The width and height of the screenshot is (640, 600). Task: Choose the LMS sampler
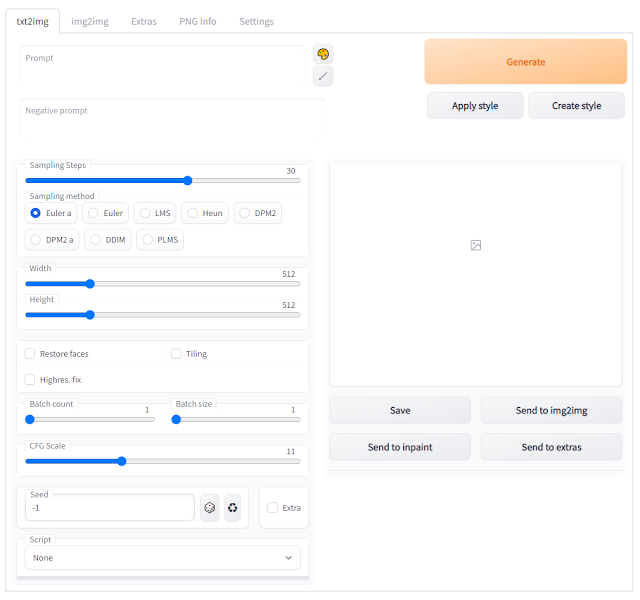point(155,213)
